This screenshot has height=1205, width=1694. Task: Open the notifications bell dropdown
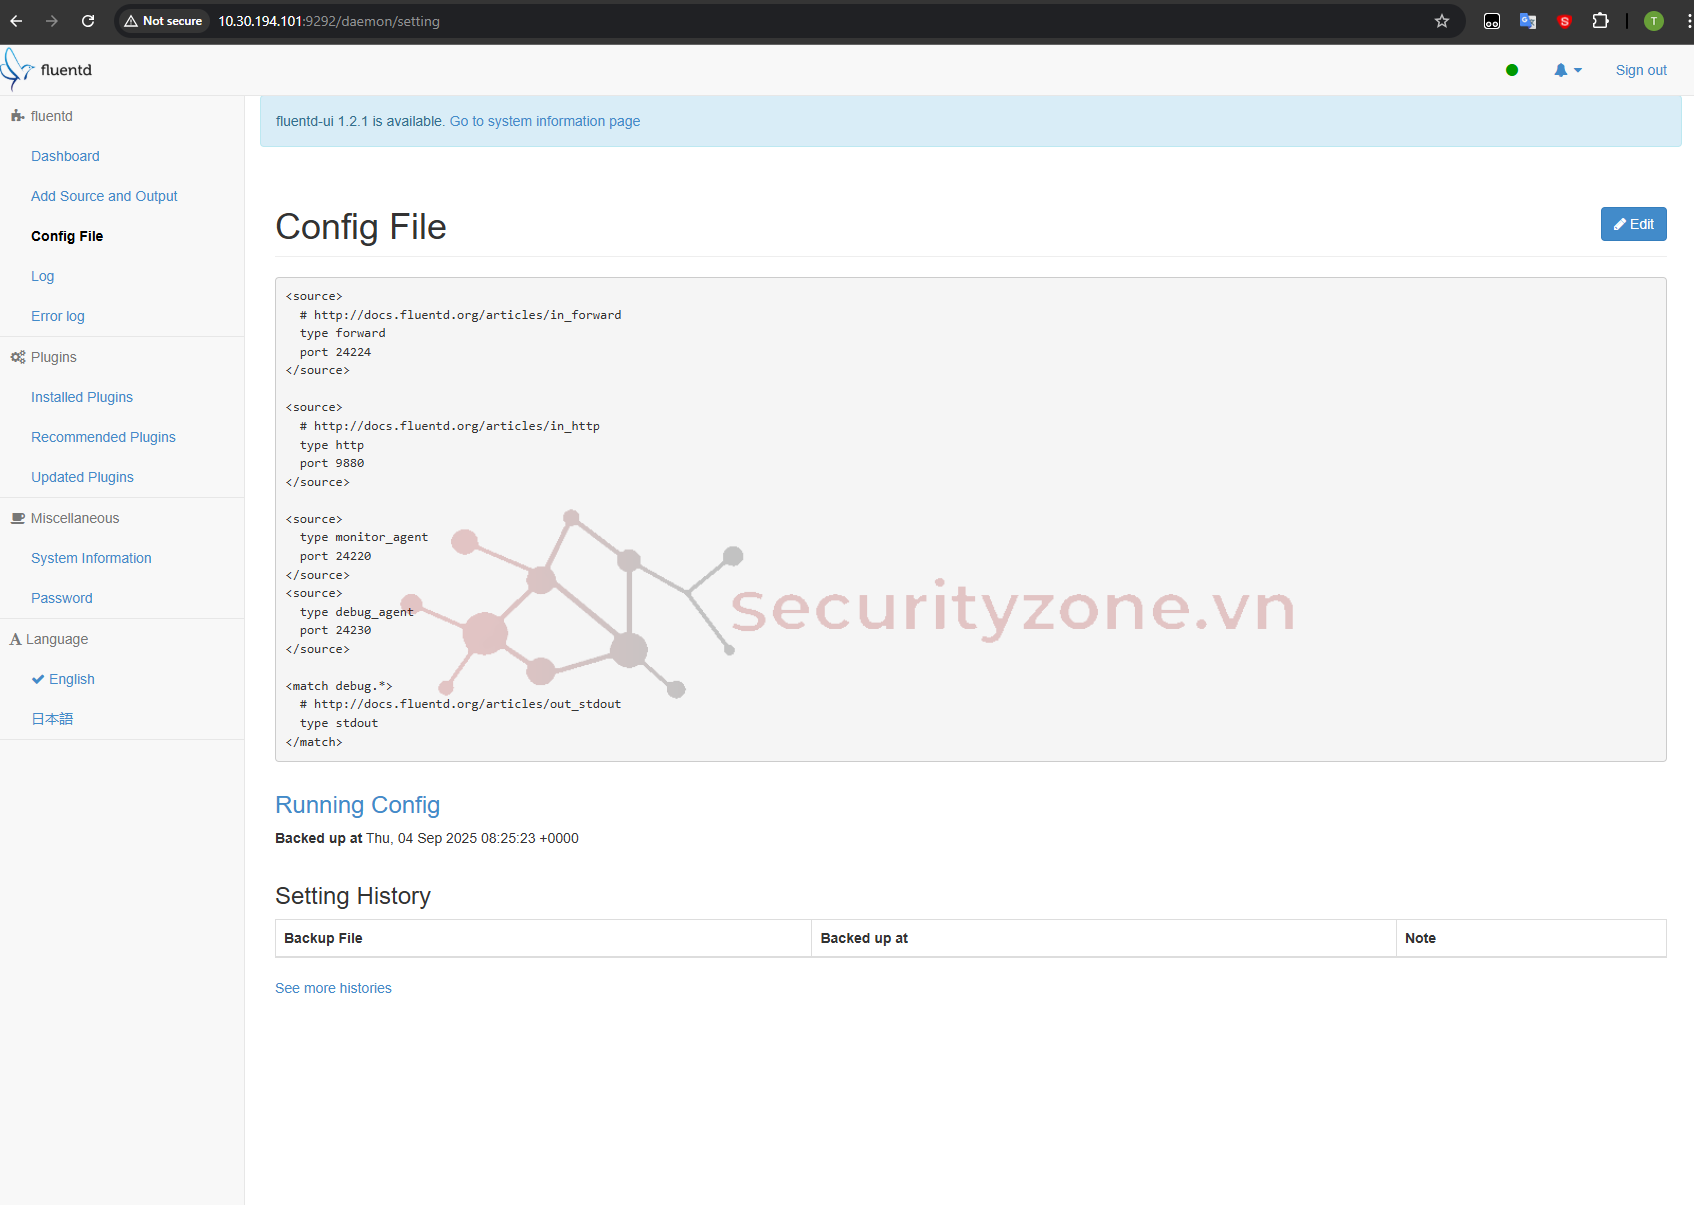1567,70
